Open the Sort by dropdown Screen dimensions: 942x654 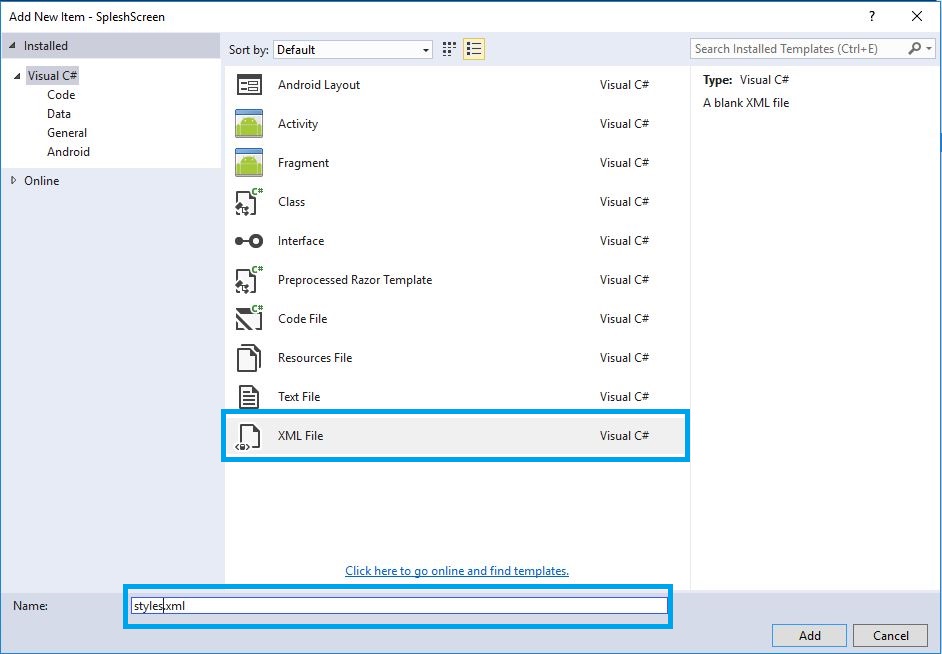click(x=353, y=49)
